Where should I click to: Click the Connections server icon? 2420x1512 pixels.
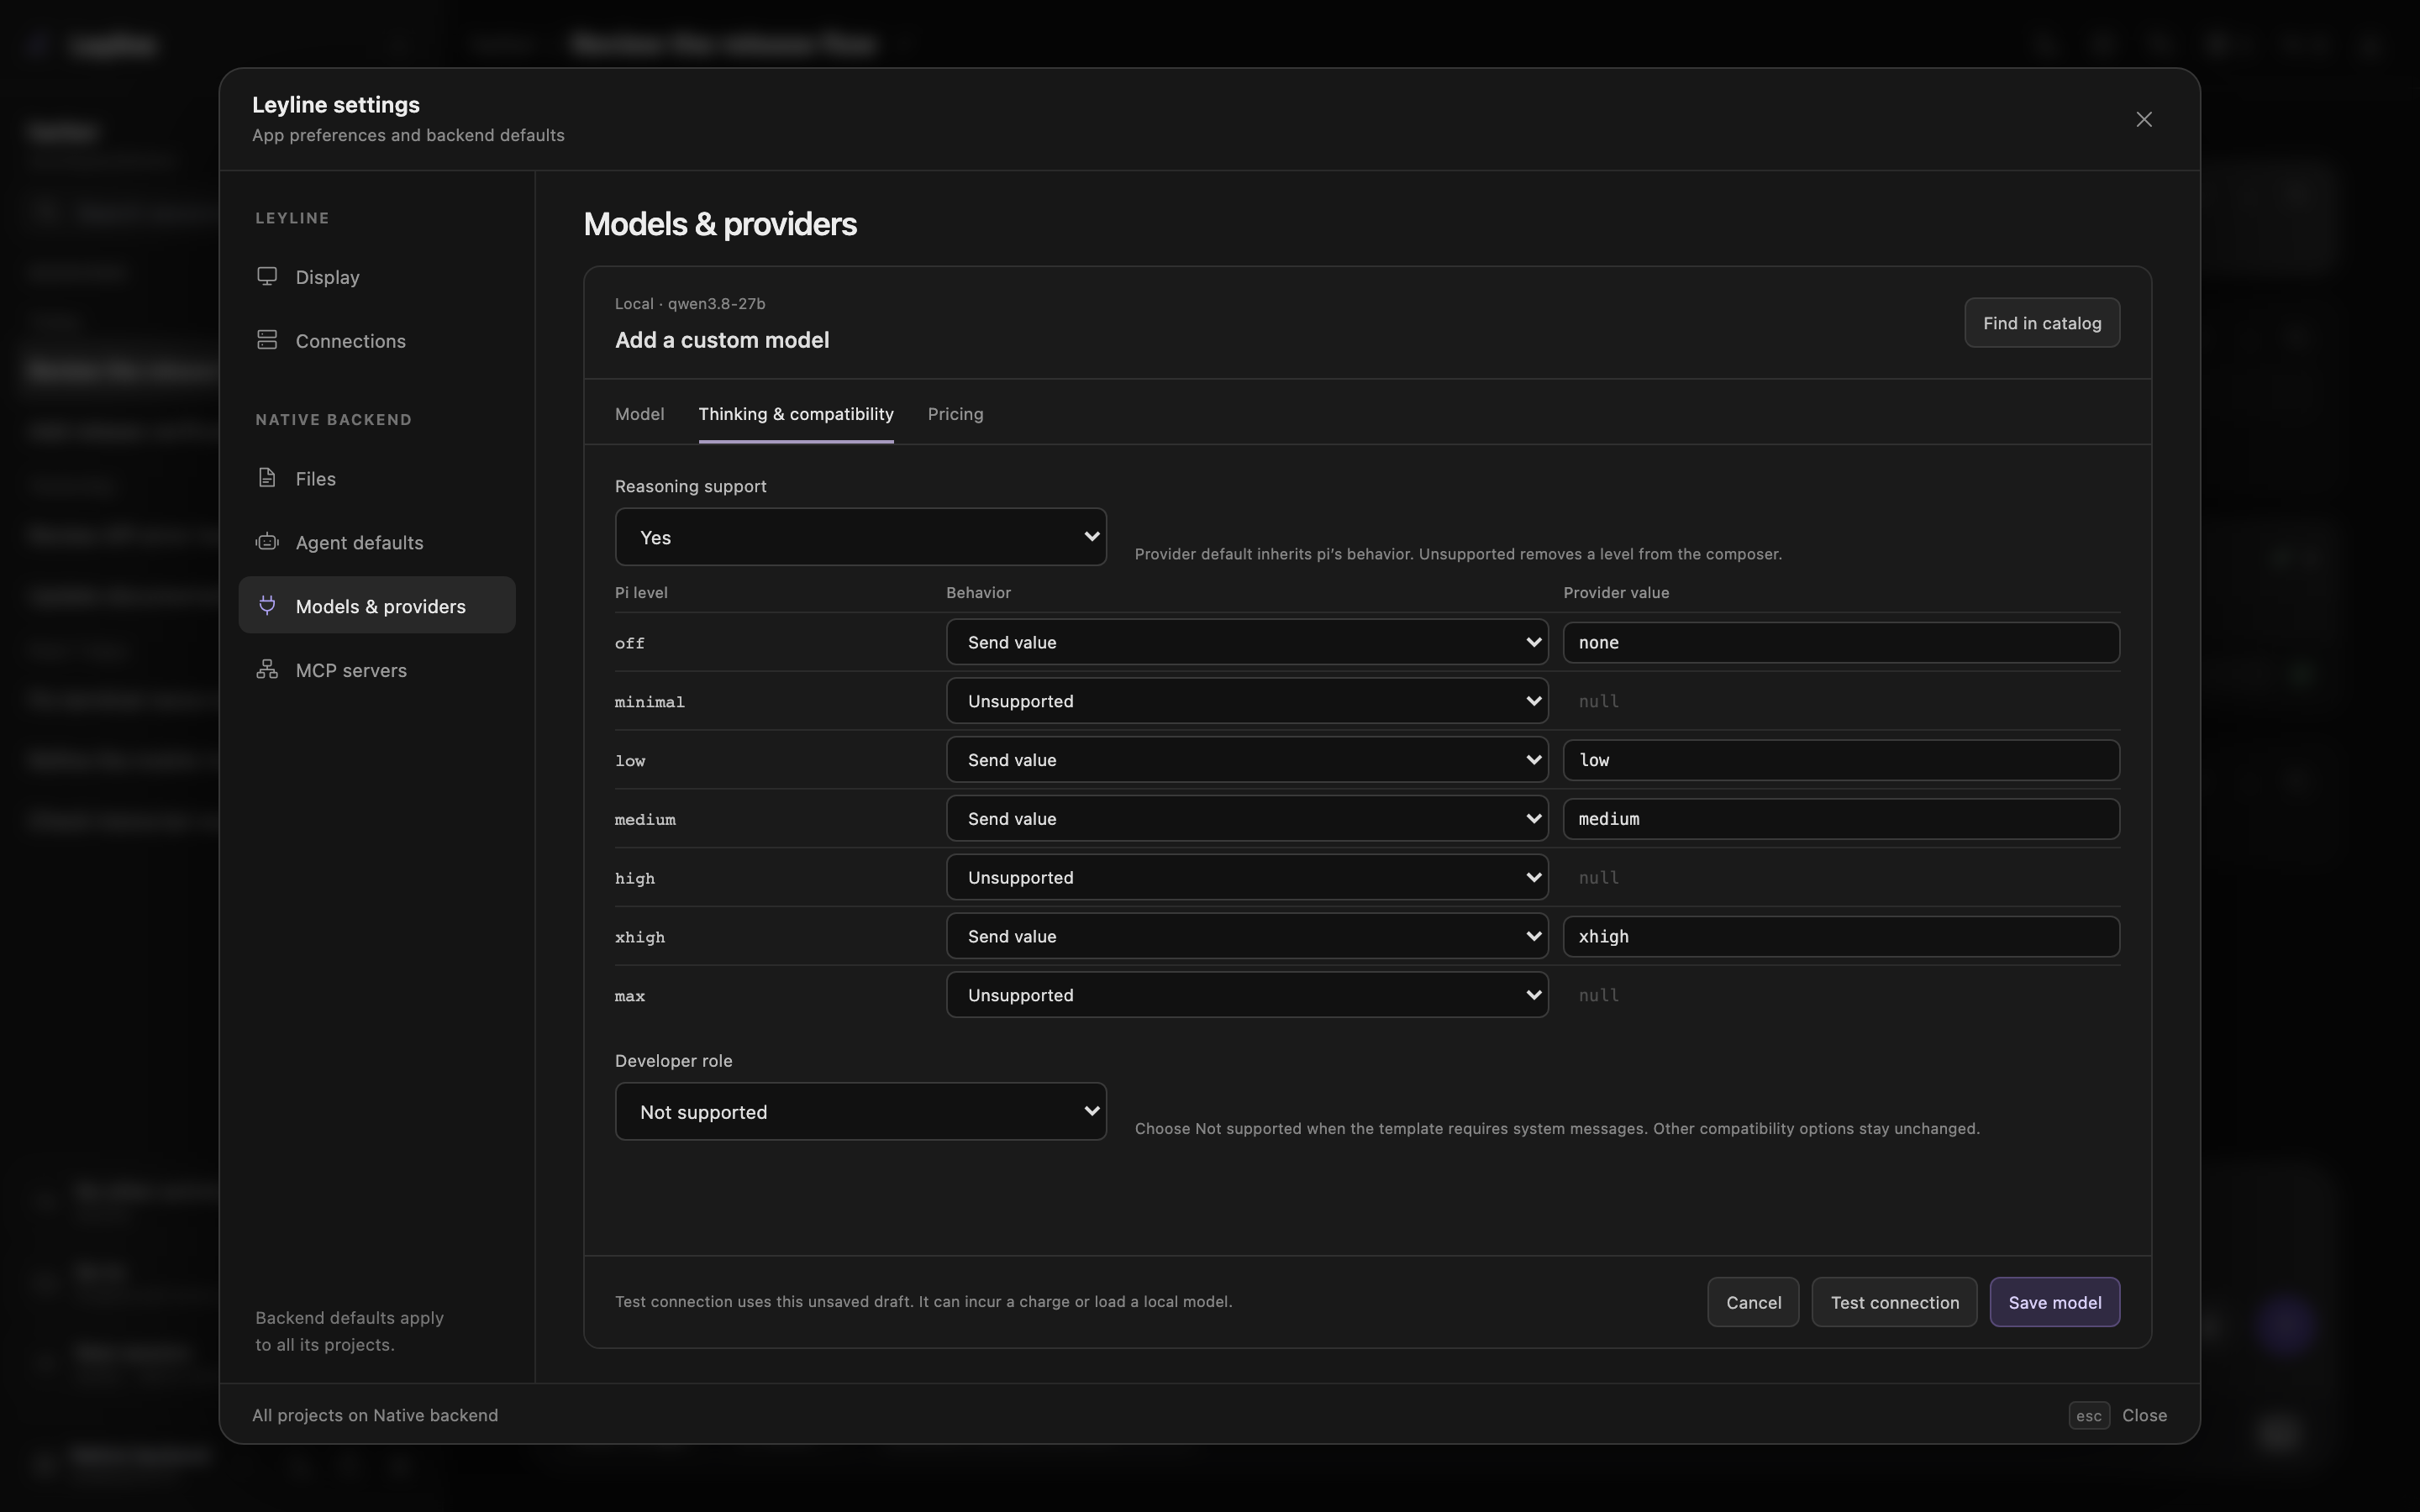point(267,340)
